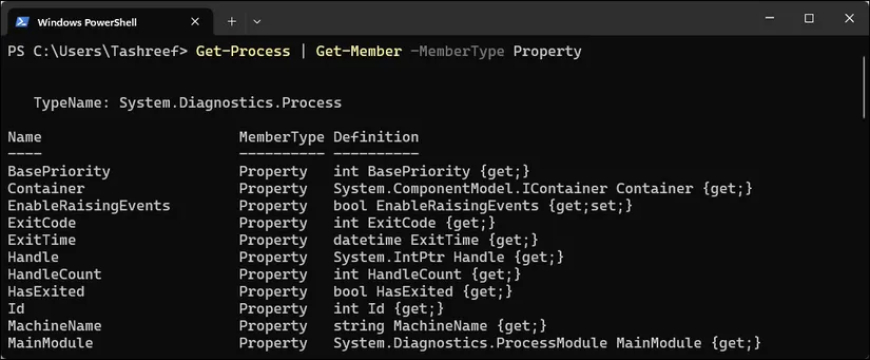
Task: Click the vertical scrollbar thumb
Action: point(864,87)
